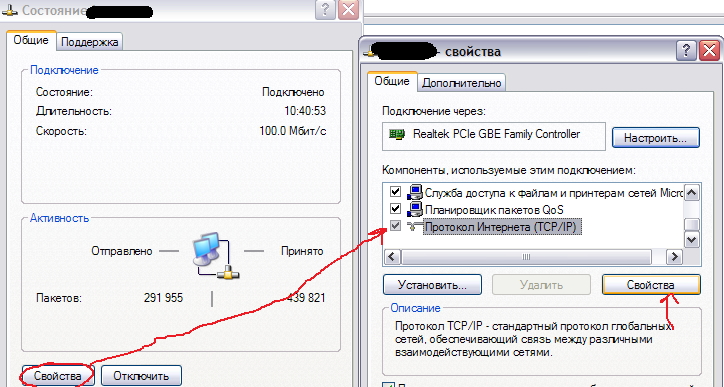Image resolution: width=724 pixels, height=387 pixels.
Task: Uncheck the Служба доступа к файлам checkbox
Action: [395, 191]
